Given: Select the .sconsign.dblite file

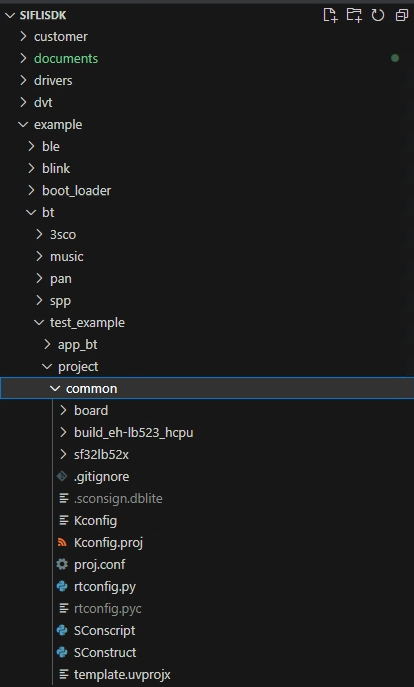Looking at the screenshot, I should 118,498.
